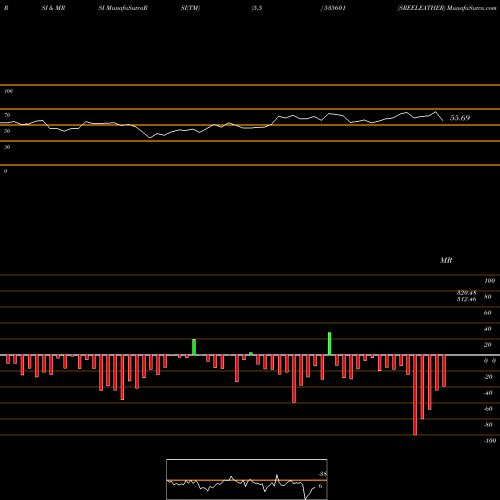
Task: Click the "SI(TM)" header label
Action: click(190, 8)
